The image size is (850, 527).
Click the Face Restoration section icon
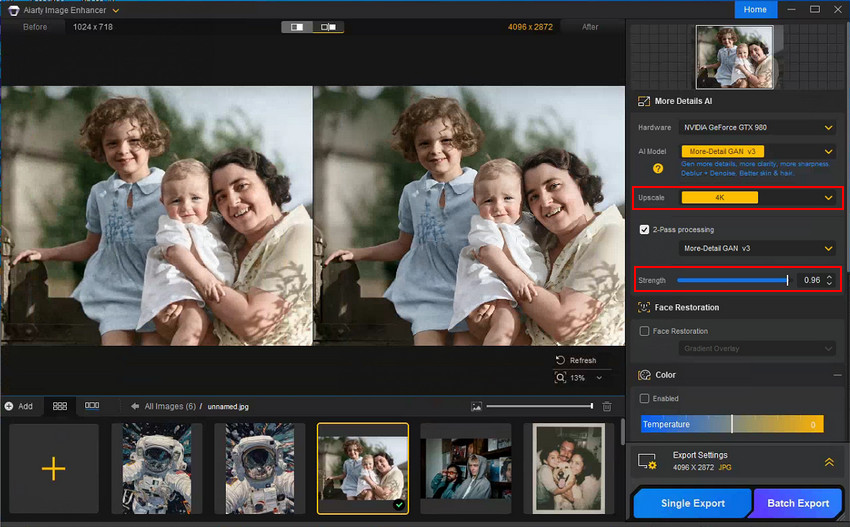pos(644,307)
